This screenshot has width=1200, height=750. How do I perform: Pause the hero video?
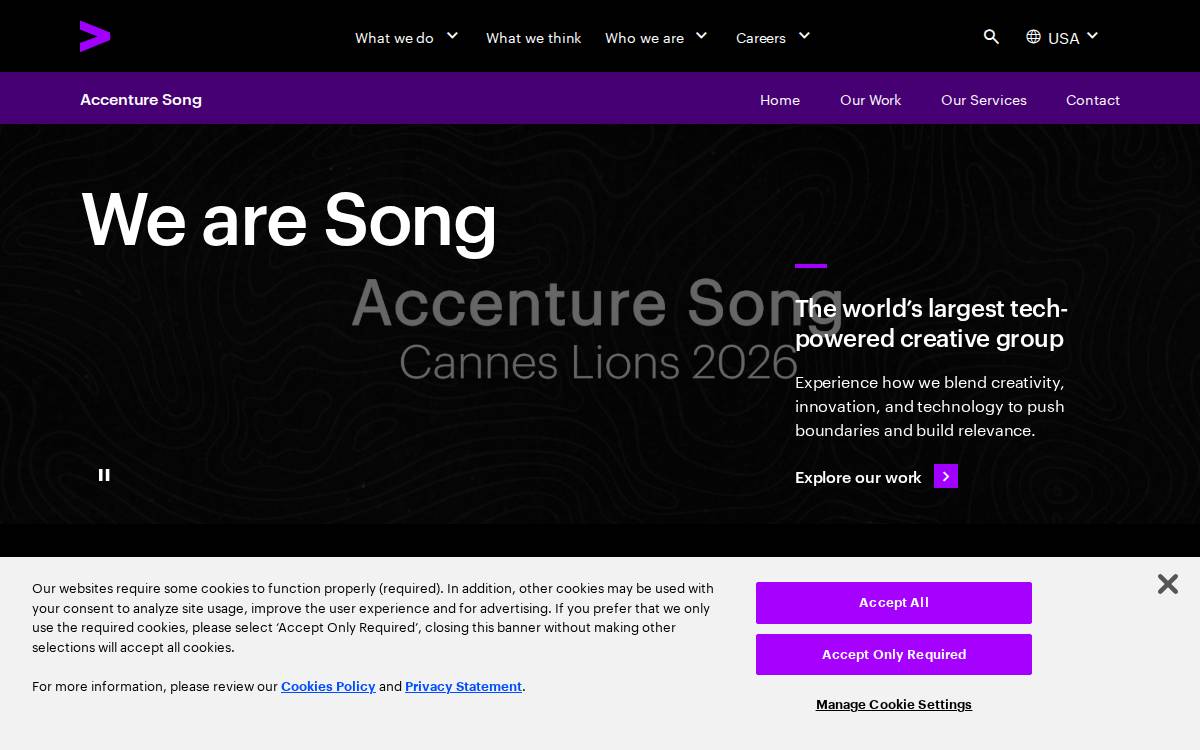104,475
